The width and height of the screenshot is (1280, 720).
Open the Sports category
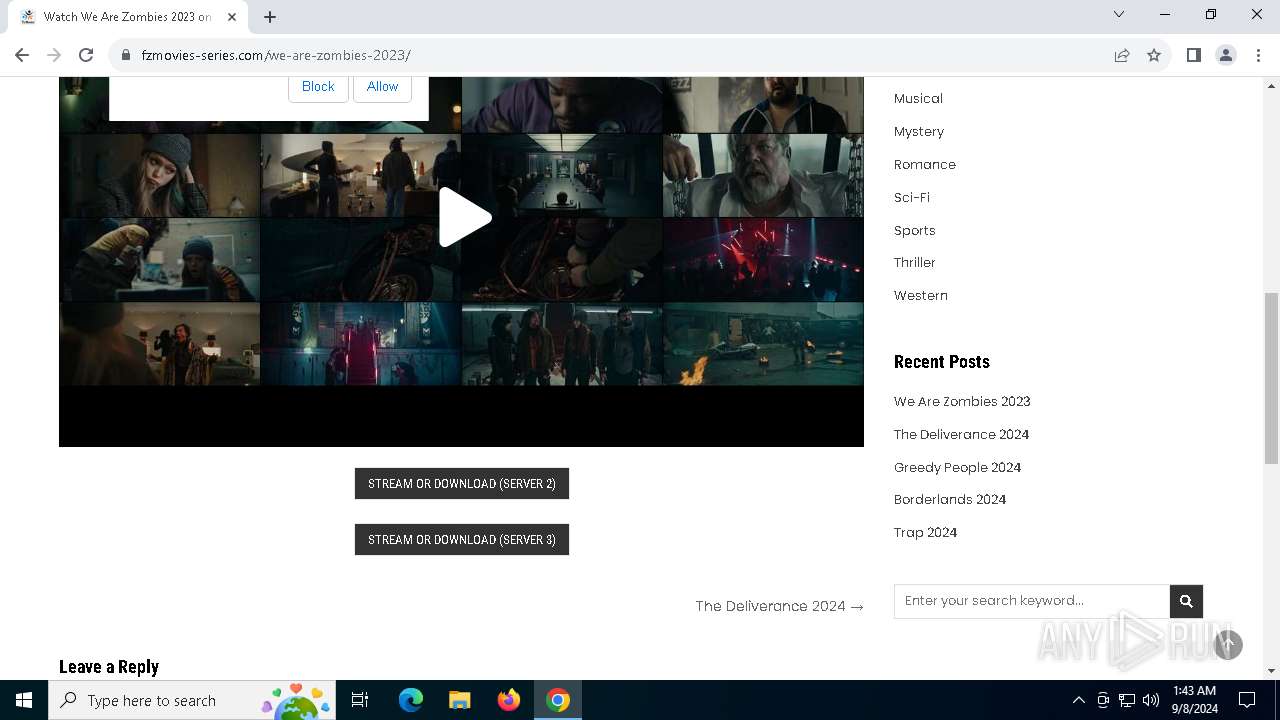tap(915, 230)
